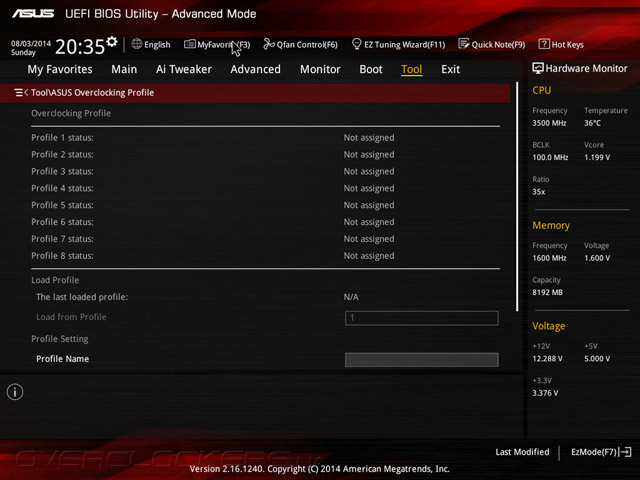Click the Ratio 35x value
Screen dimensions: 640x480
coord(538,192)
